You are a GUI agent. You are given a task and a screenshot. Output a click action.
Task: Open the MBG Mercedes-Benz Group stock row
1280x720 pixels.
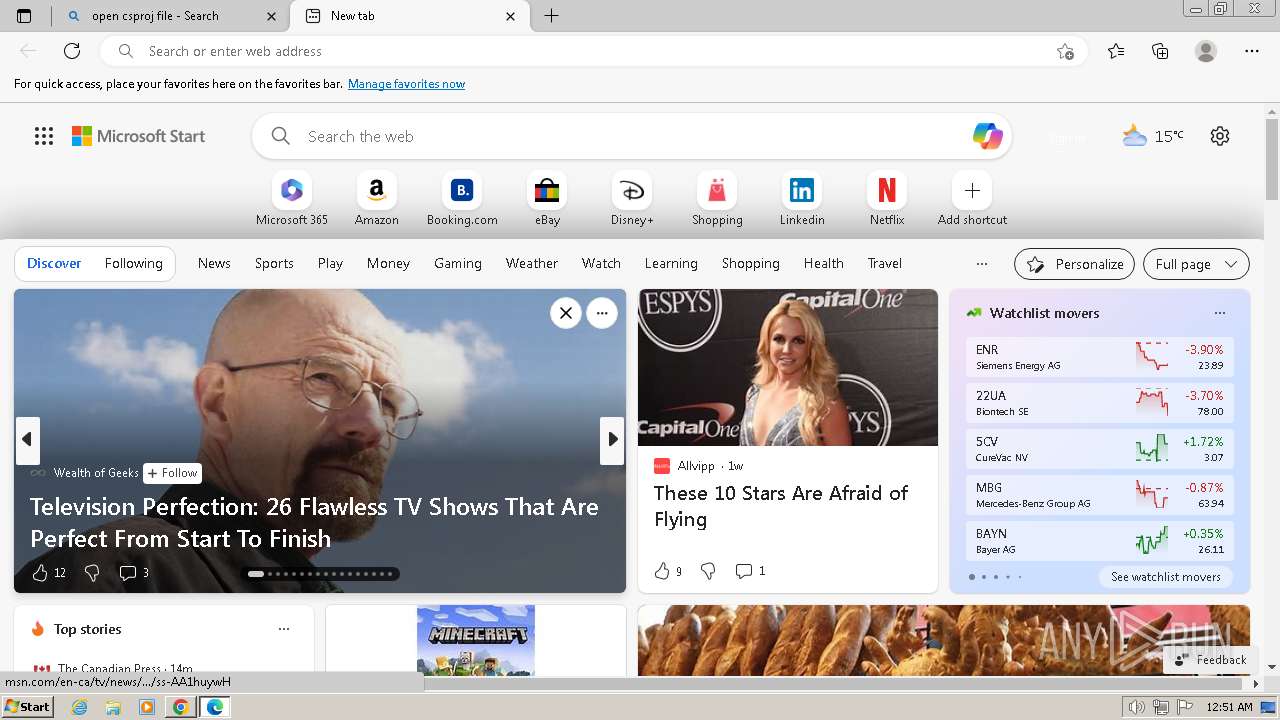(1100, 495)
